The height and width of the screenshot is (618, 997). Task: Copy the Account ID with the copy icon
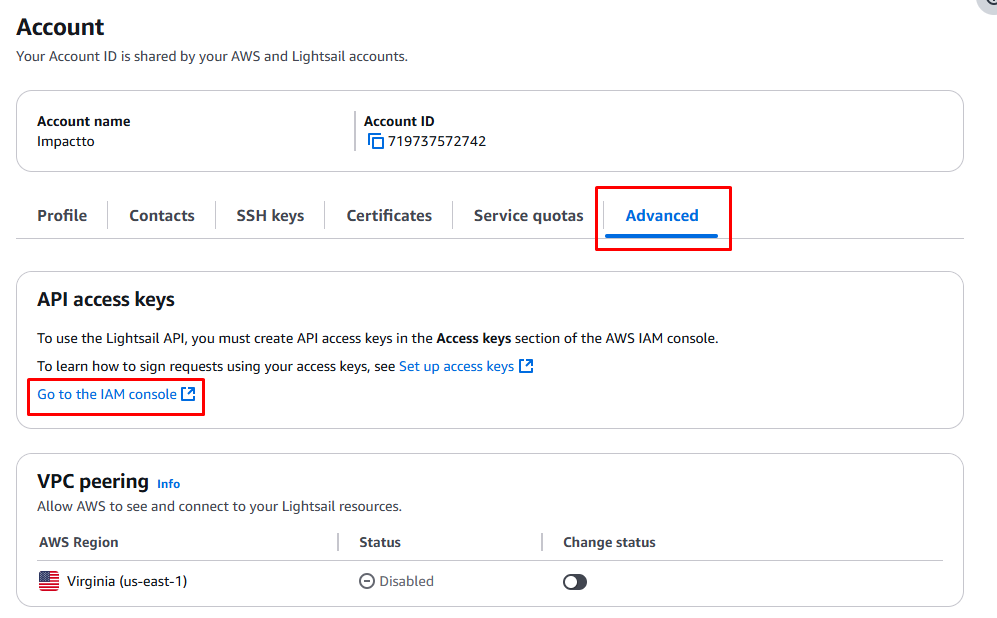(x=376, y=141)
